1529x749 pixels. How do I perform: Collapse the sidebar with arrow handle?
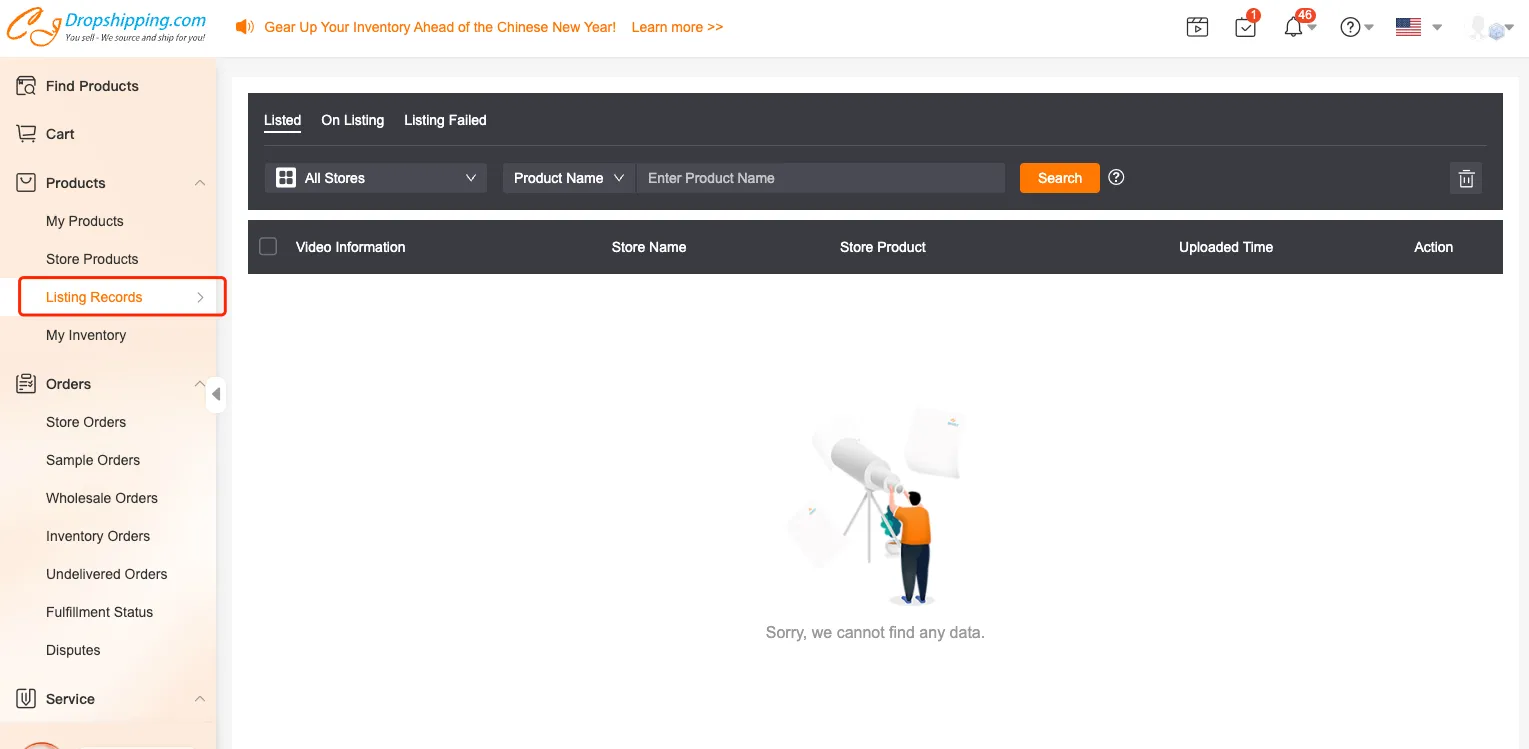216,394
